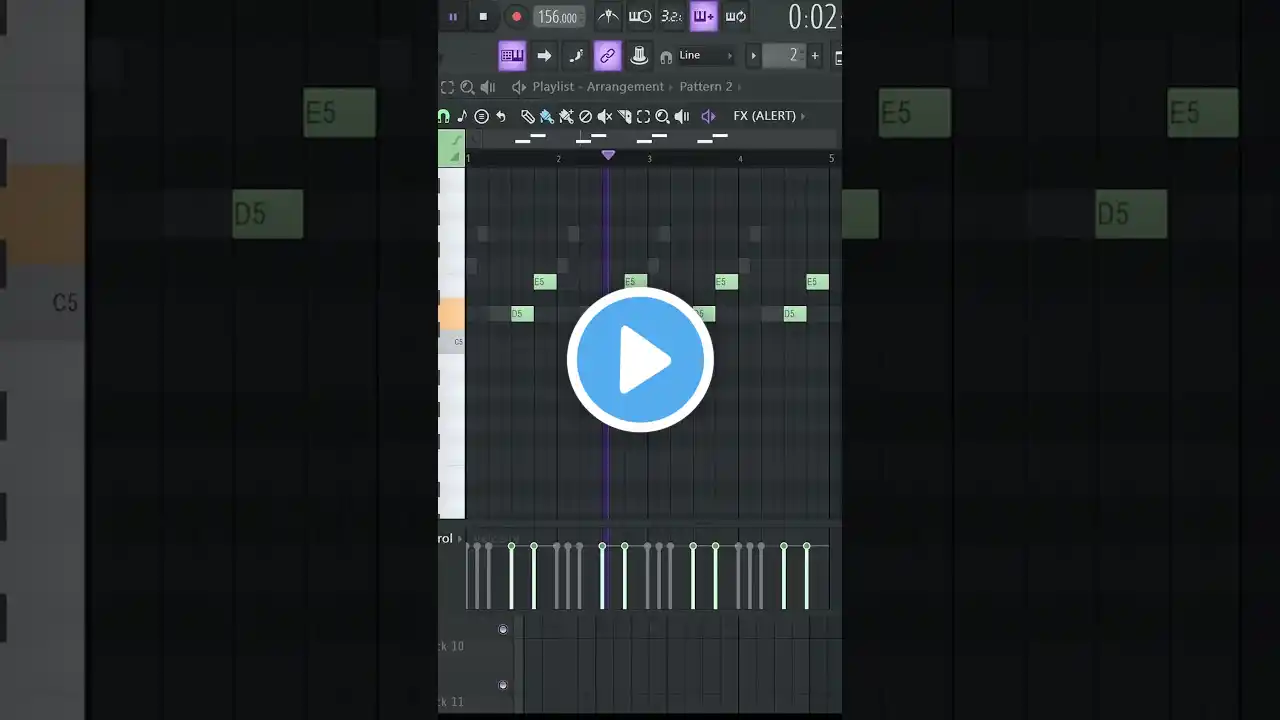The height and width of the screenshot is (720, 1280).
Task: Expand the Control arrow above velocity lane
Action: 459,538
